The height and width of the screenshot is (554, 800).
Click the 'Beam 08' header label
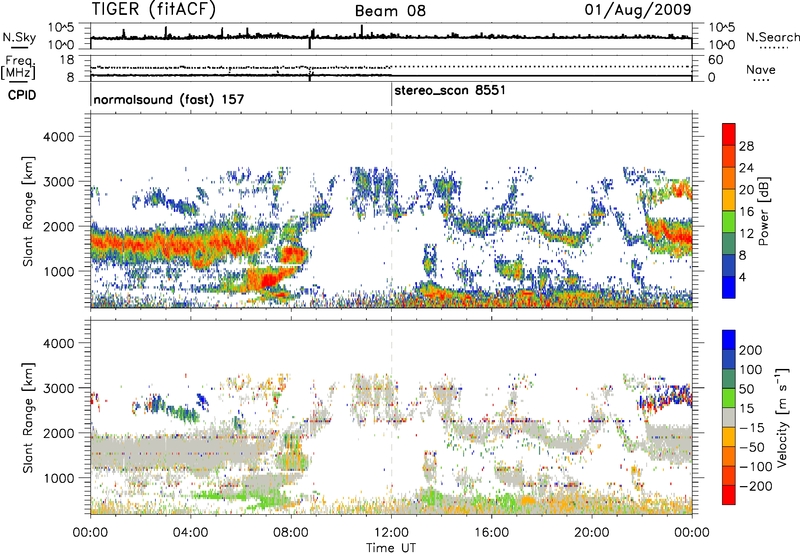390,11
